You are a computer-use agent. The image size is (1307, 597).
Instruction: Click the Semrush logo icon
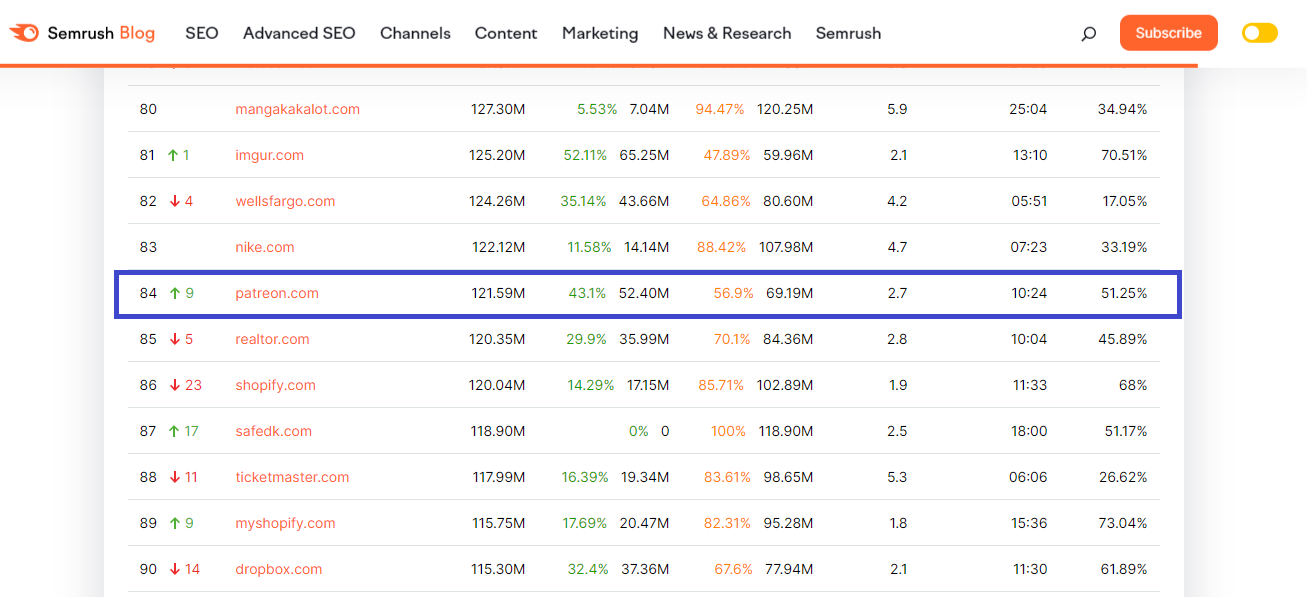coord(25,32)
